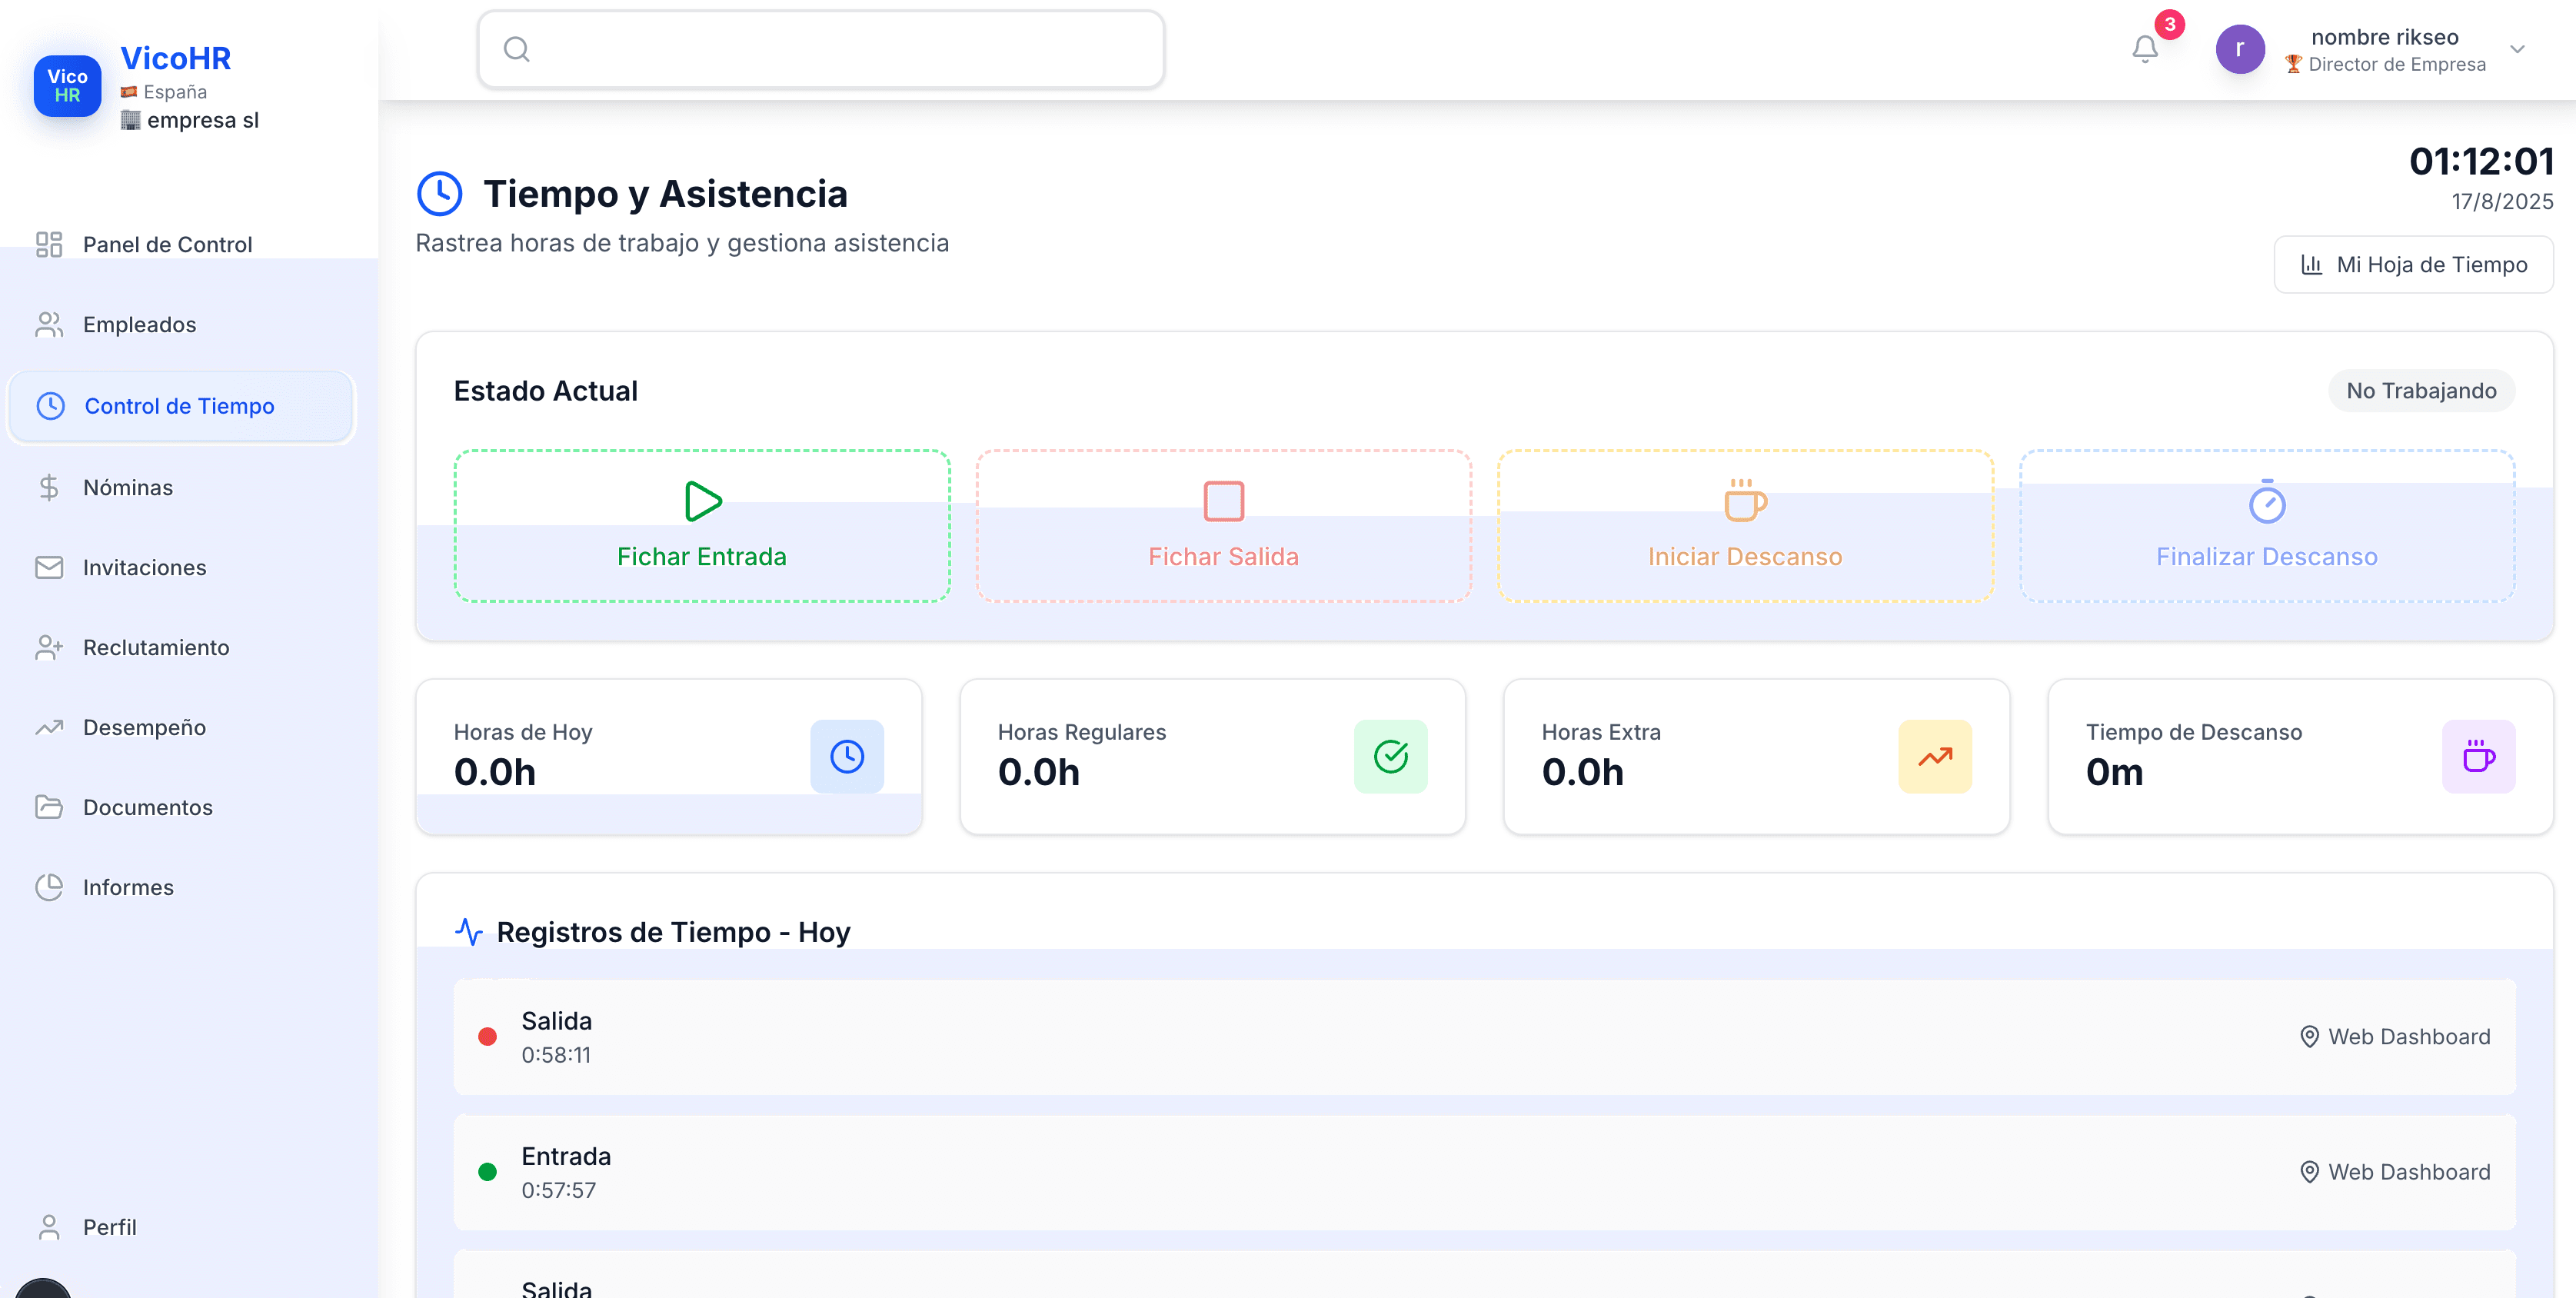Click the Horas Extra trending arrow icon

coord(1935,757)
